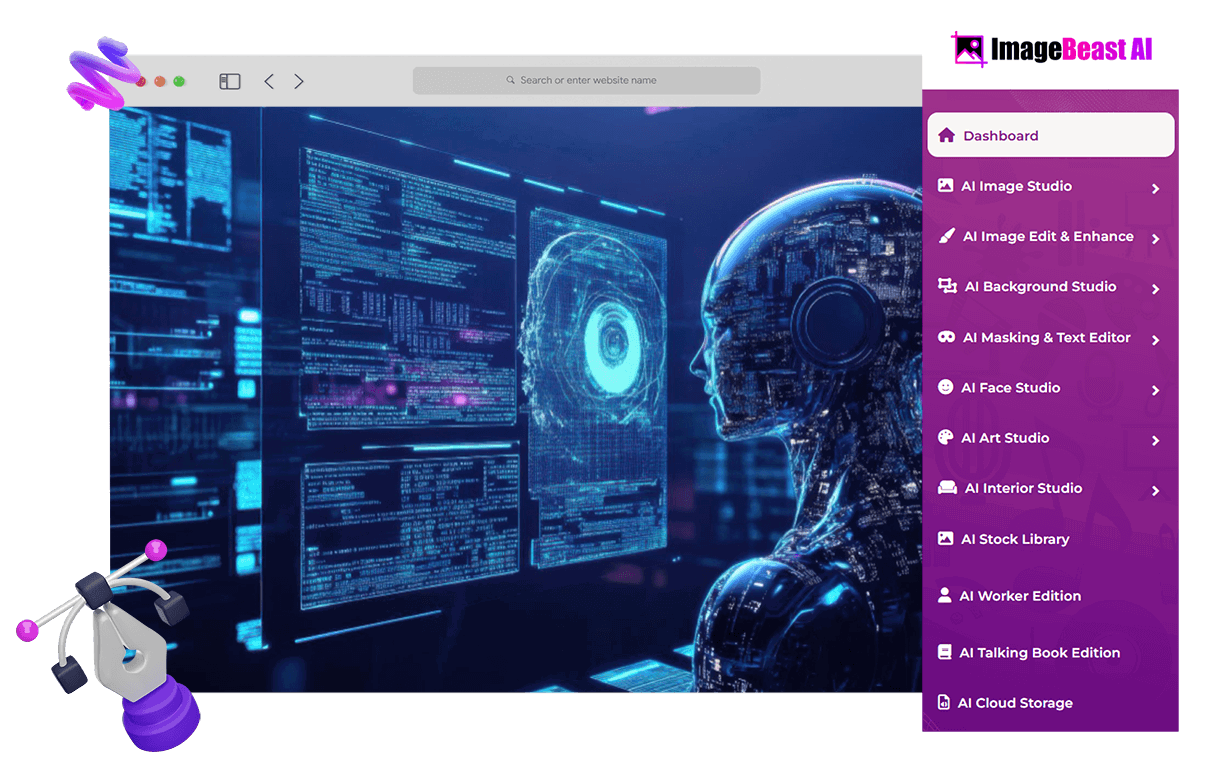Click the Dashboard home icon

pyautogui.click(x=946, y=135)
